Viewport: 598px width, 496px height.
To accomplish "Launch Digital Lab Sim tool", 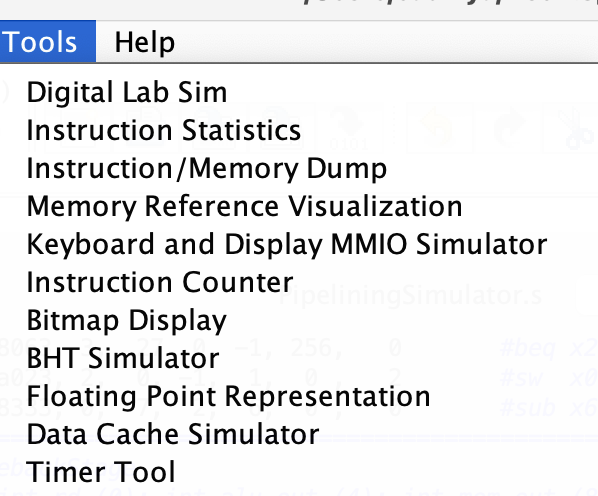I will click(x=127, y=92).
